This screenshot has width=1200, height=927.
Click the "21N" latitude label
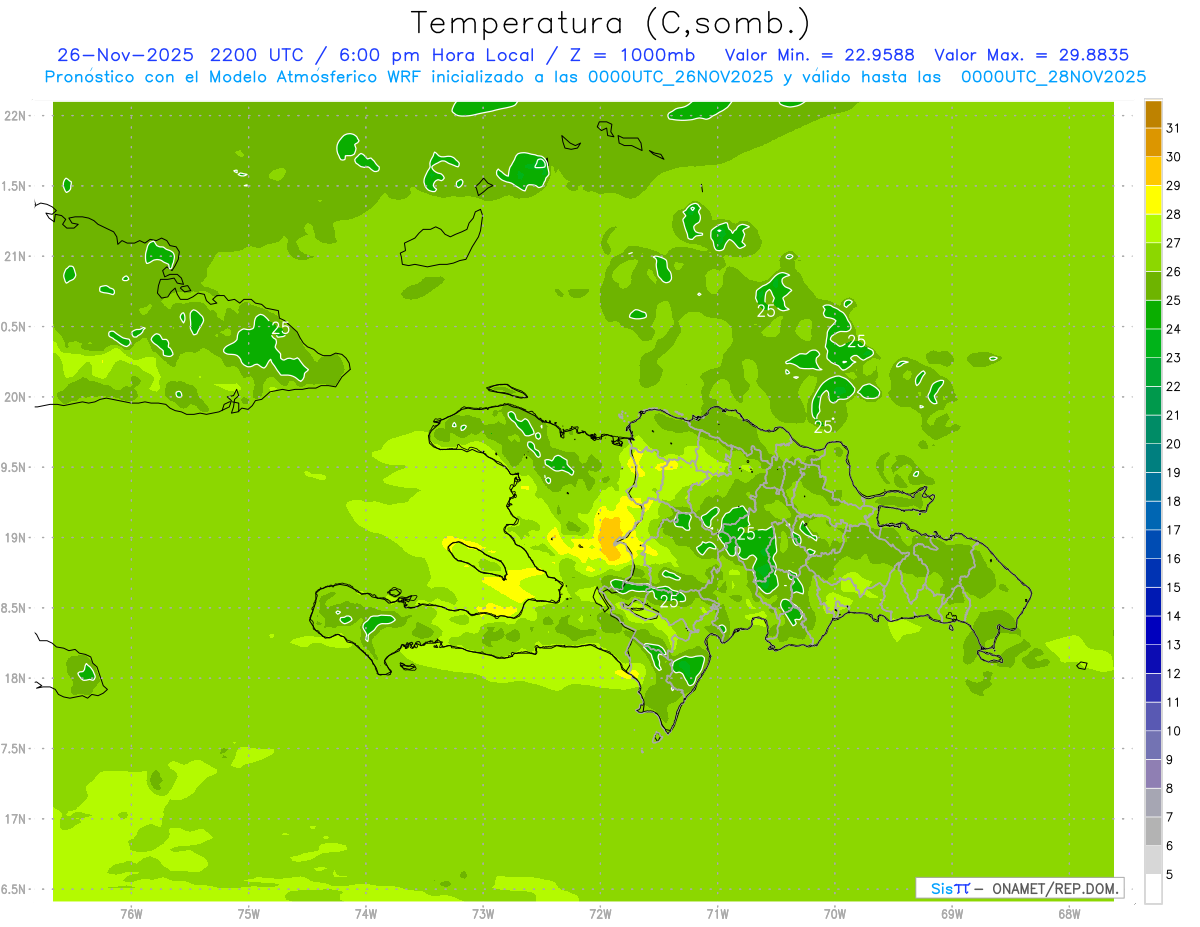coord(15,256)
